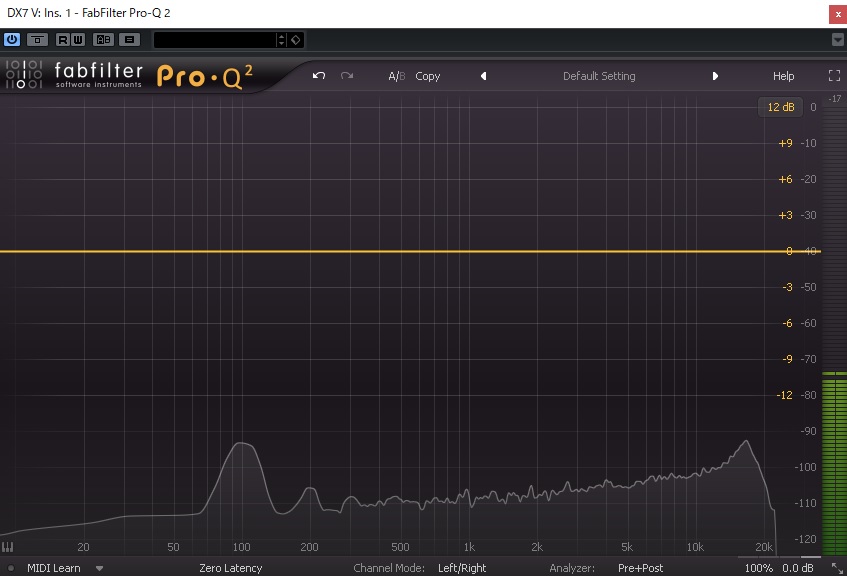
Task: Open the Help menu
Action: 783,76
